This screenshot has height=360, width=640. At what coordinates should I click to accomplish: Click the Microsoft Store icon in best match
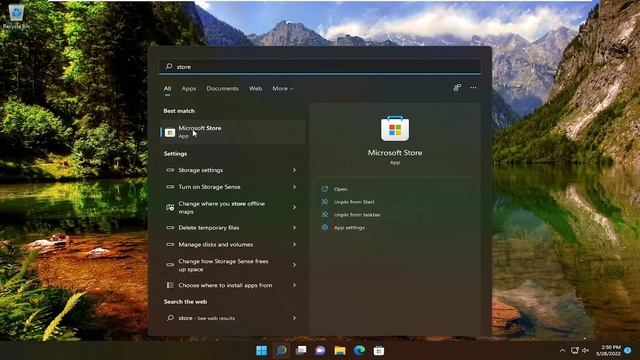170,132
